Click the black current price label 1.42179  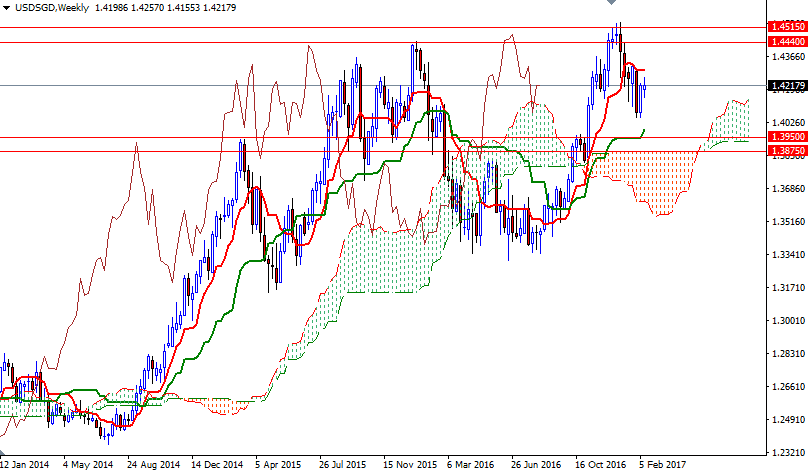[786, 86]
